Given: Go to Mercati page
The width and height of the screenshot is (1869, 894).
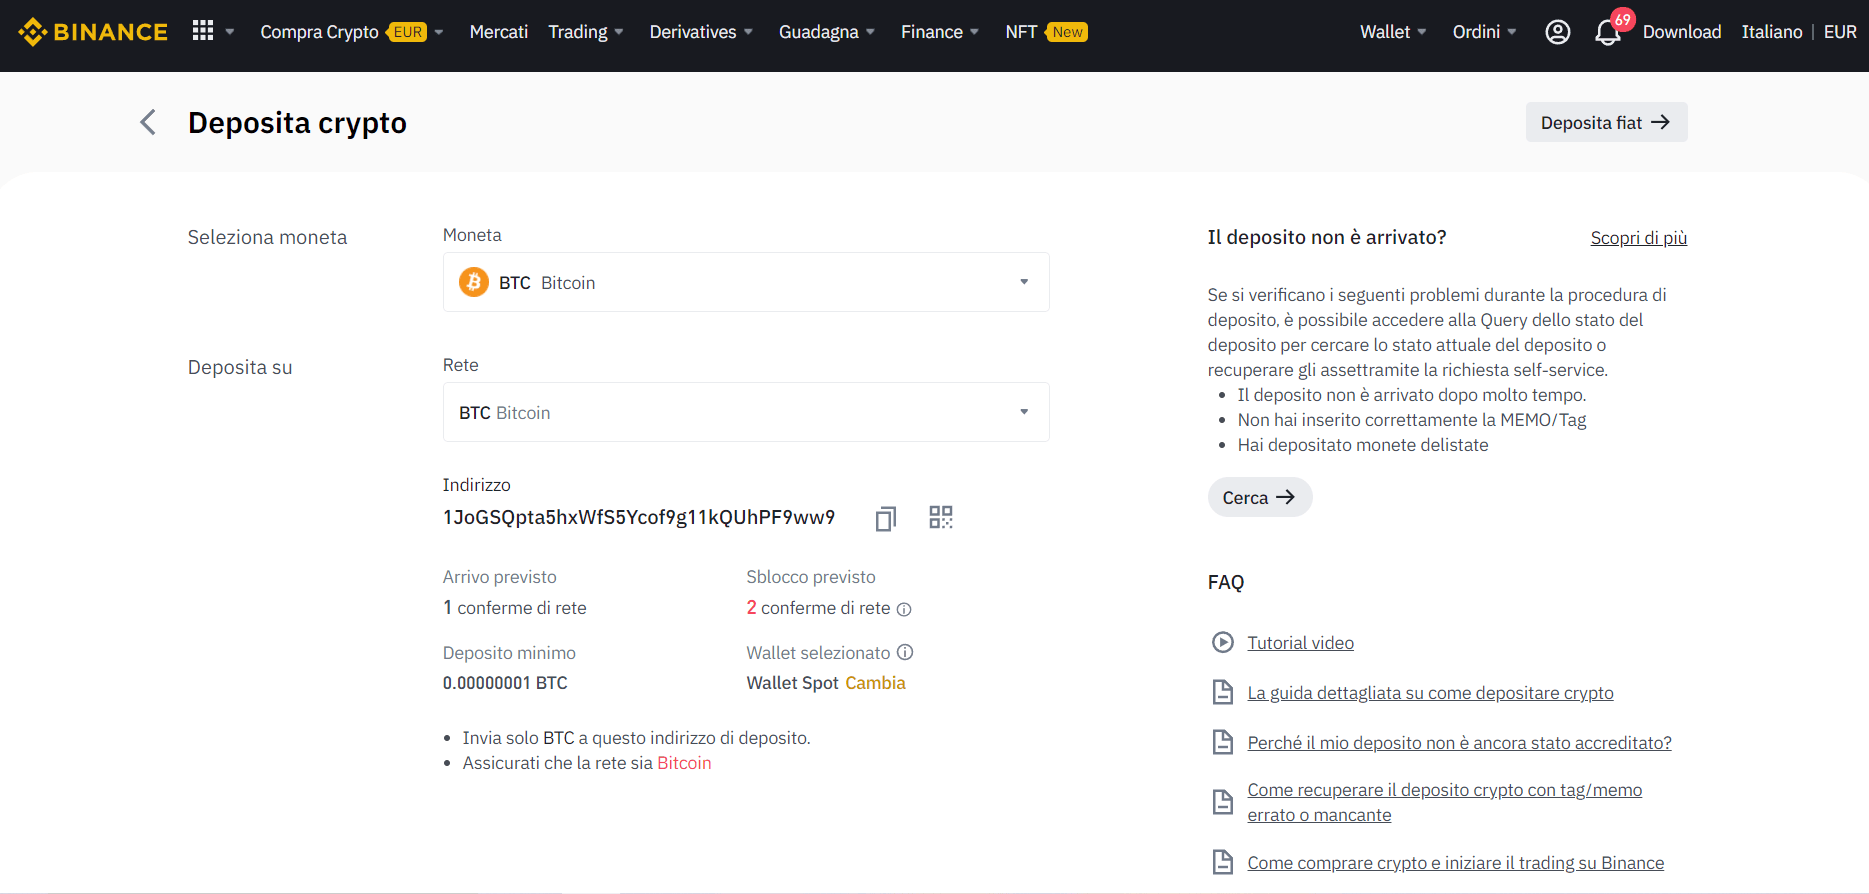Looking at the screenshot, I should (x=499, y=32).
